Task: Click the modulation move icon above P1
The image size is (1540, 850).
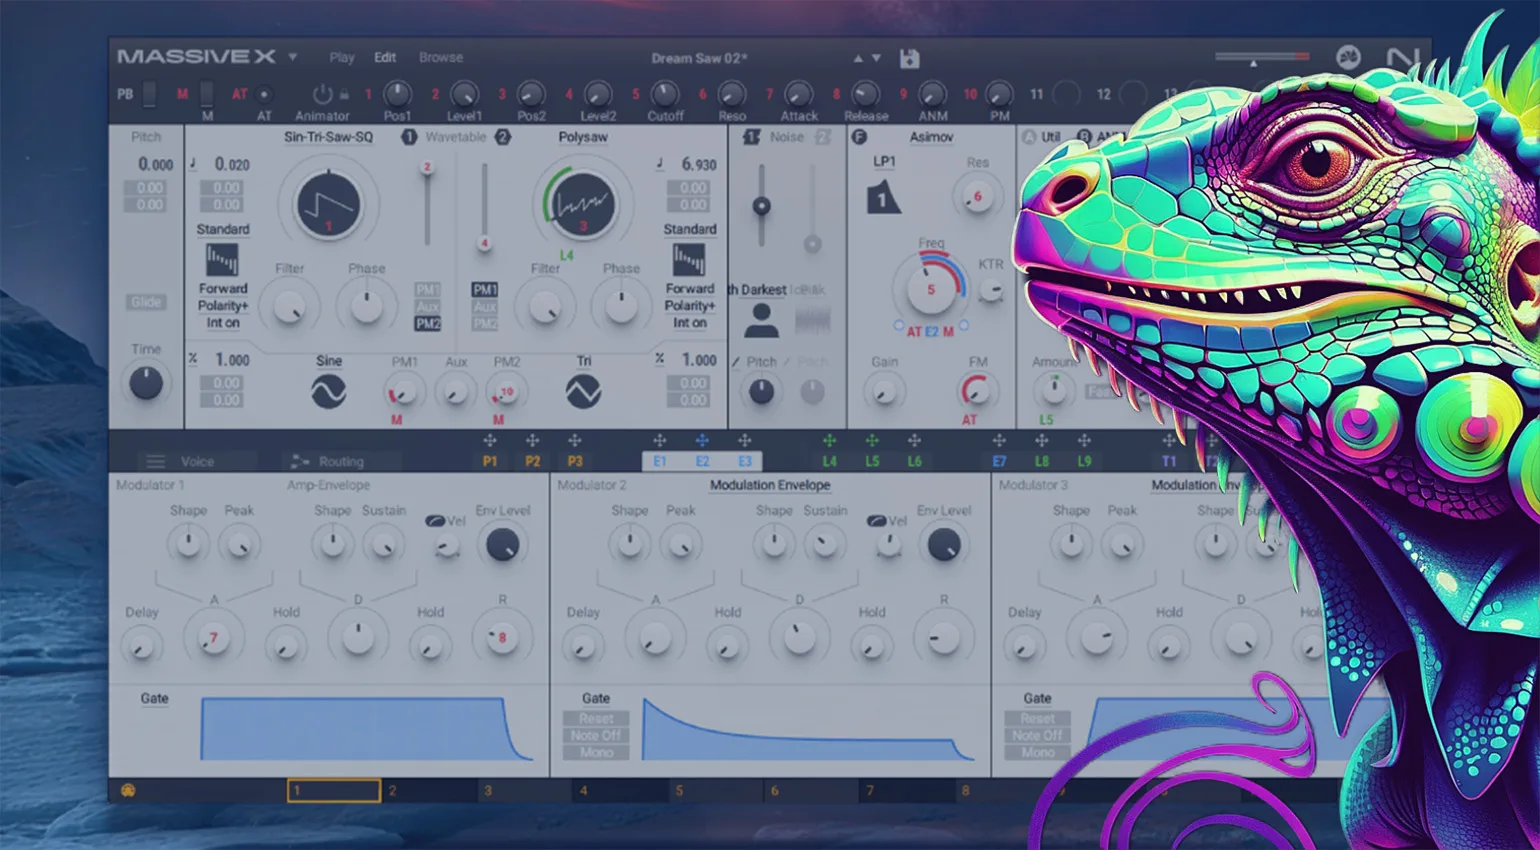Action: [x=490, y=441]
